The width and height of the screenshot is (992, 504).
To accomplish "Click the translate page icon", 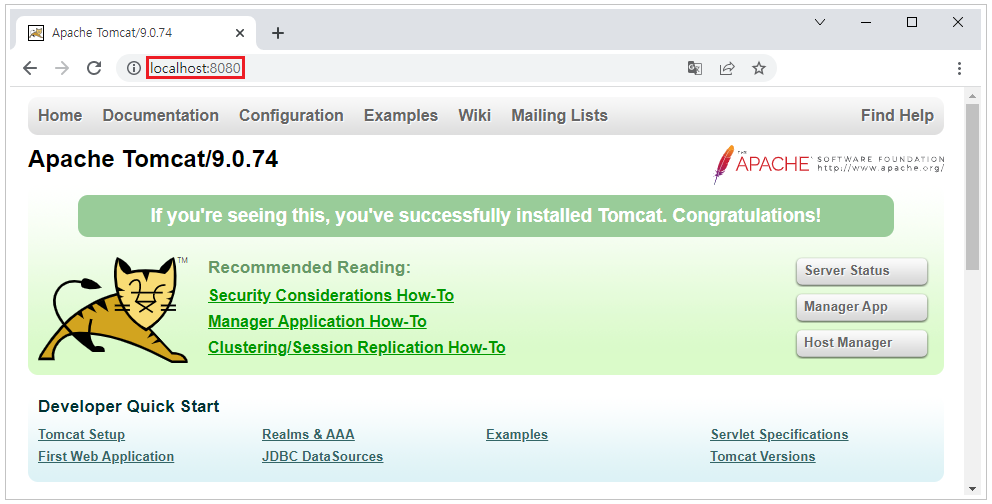I will (x=695, y=68).
